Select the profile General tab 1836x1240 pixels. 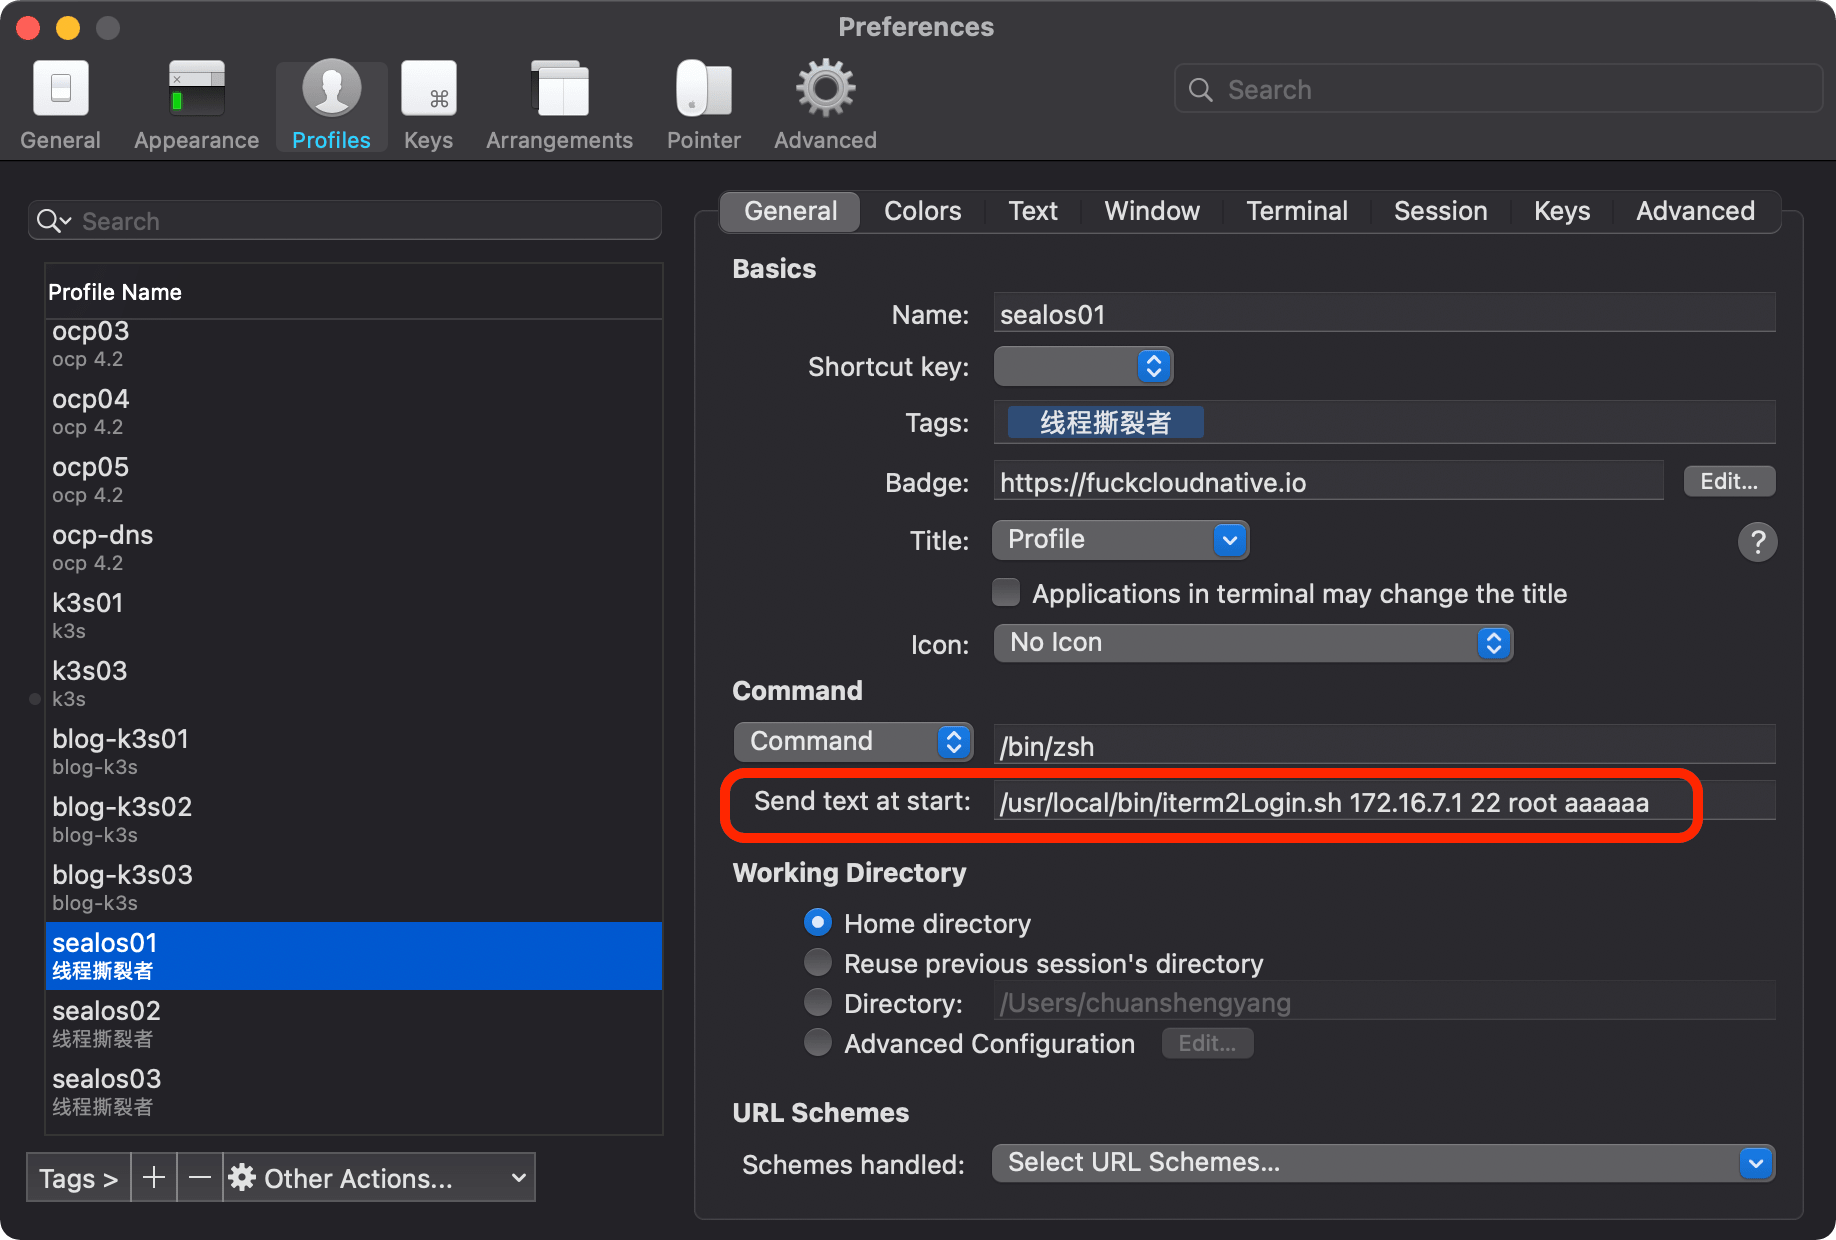point(790,211)
